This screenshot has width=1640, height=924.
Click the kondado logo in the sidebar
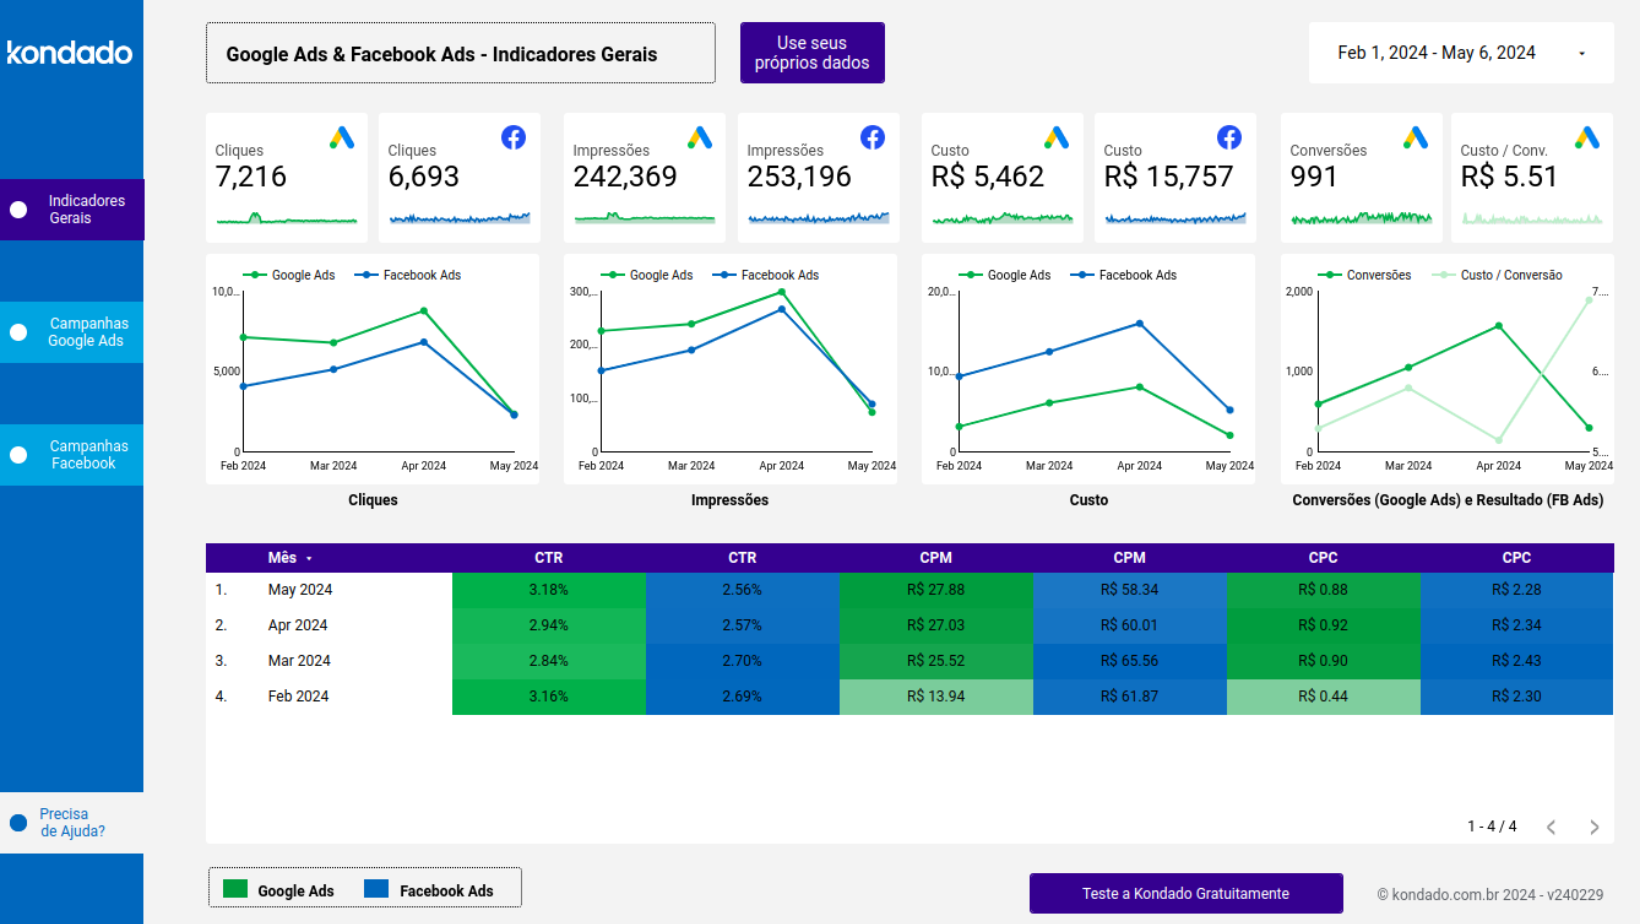pyautogui.click(x=70, y=53)
